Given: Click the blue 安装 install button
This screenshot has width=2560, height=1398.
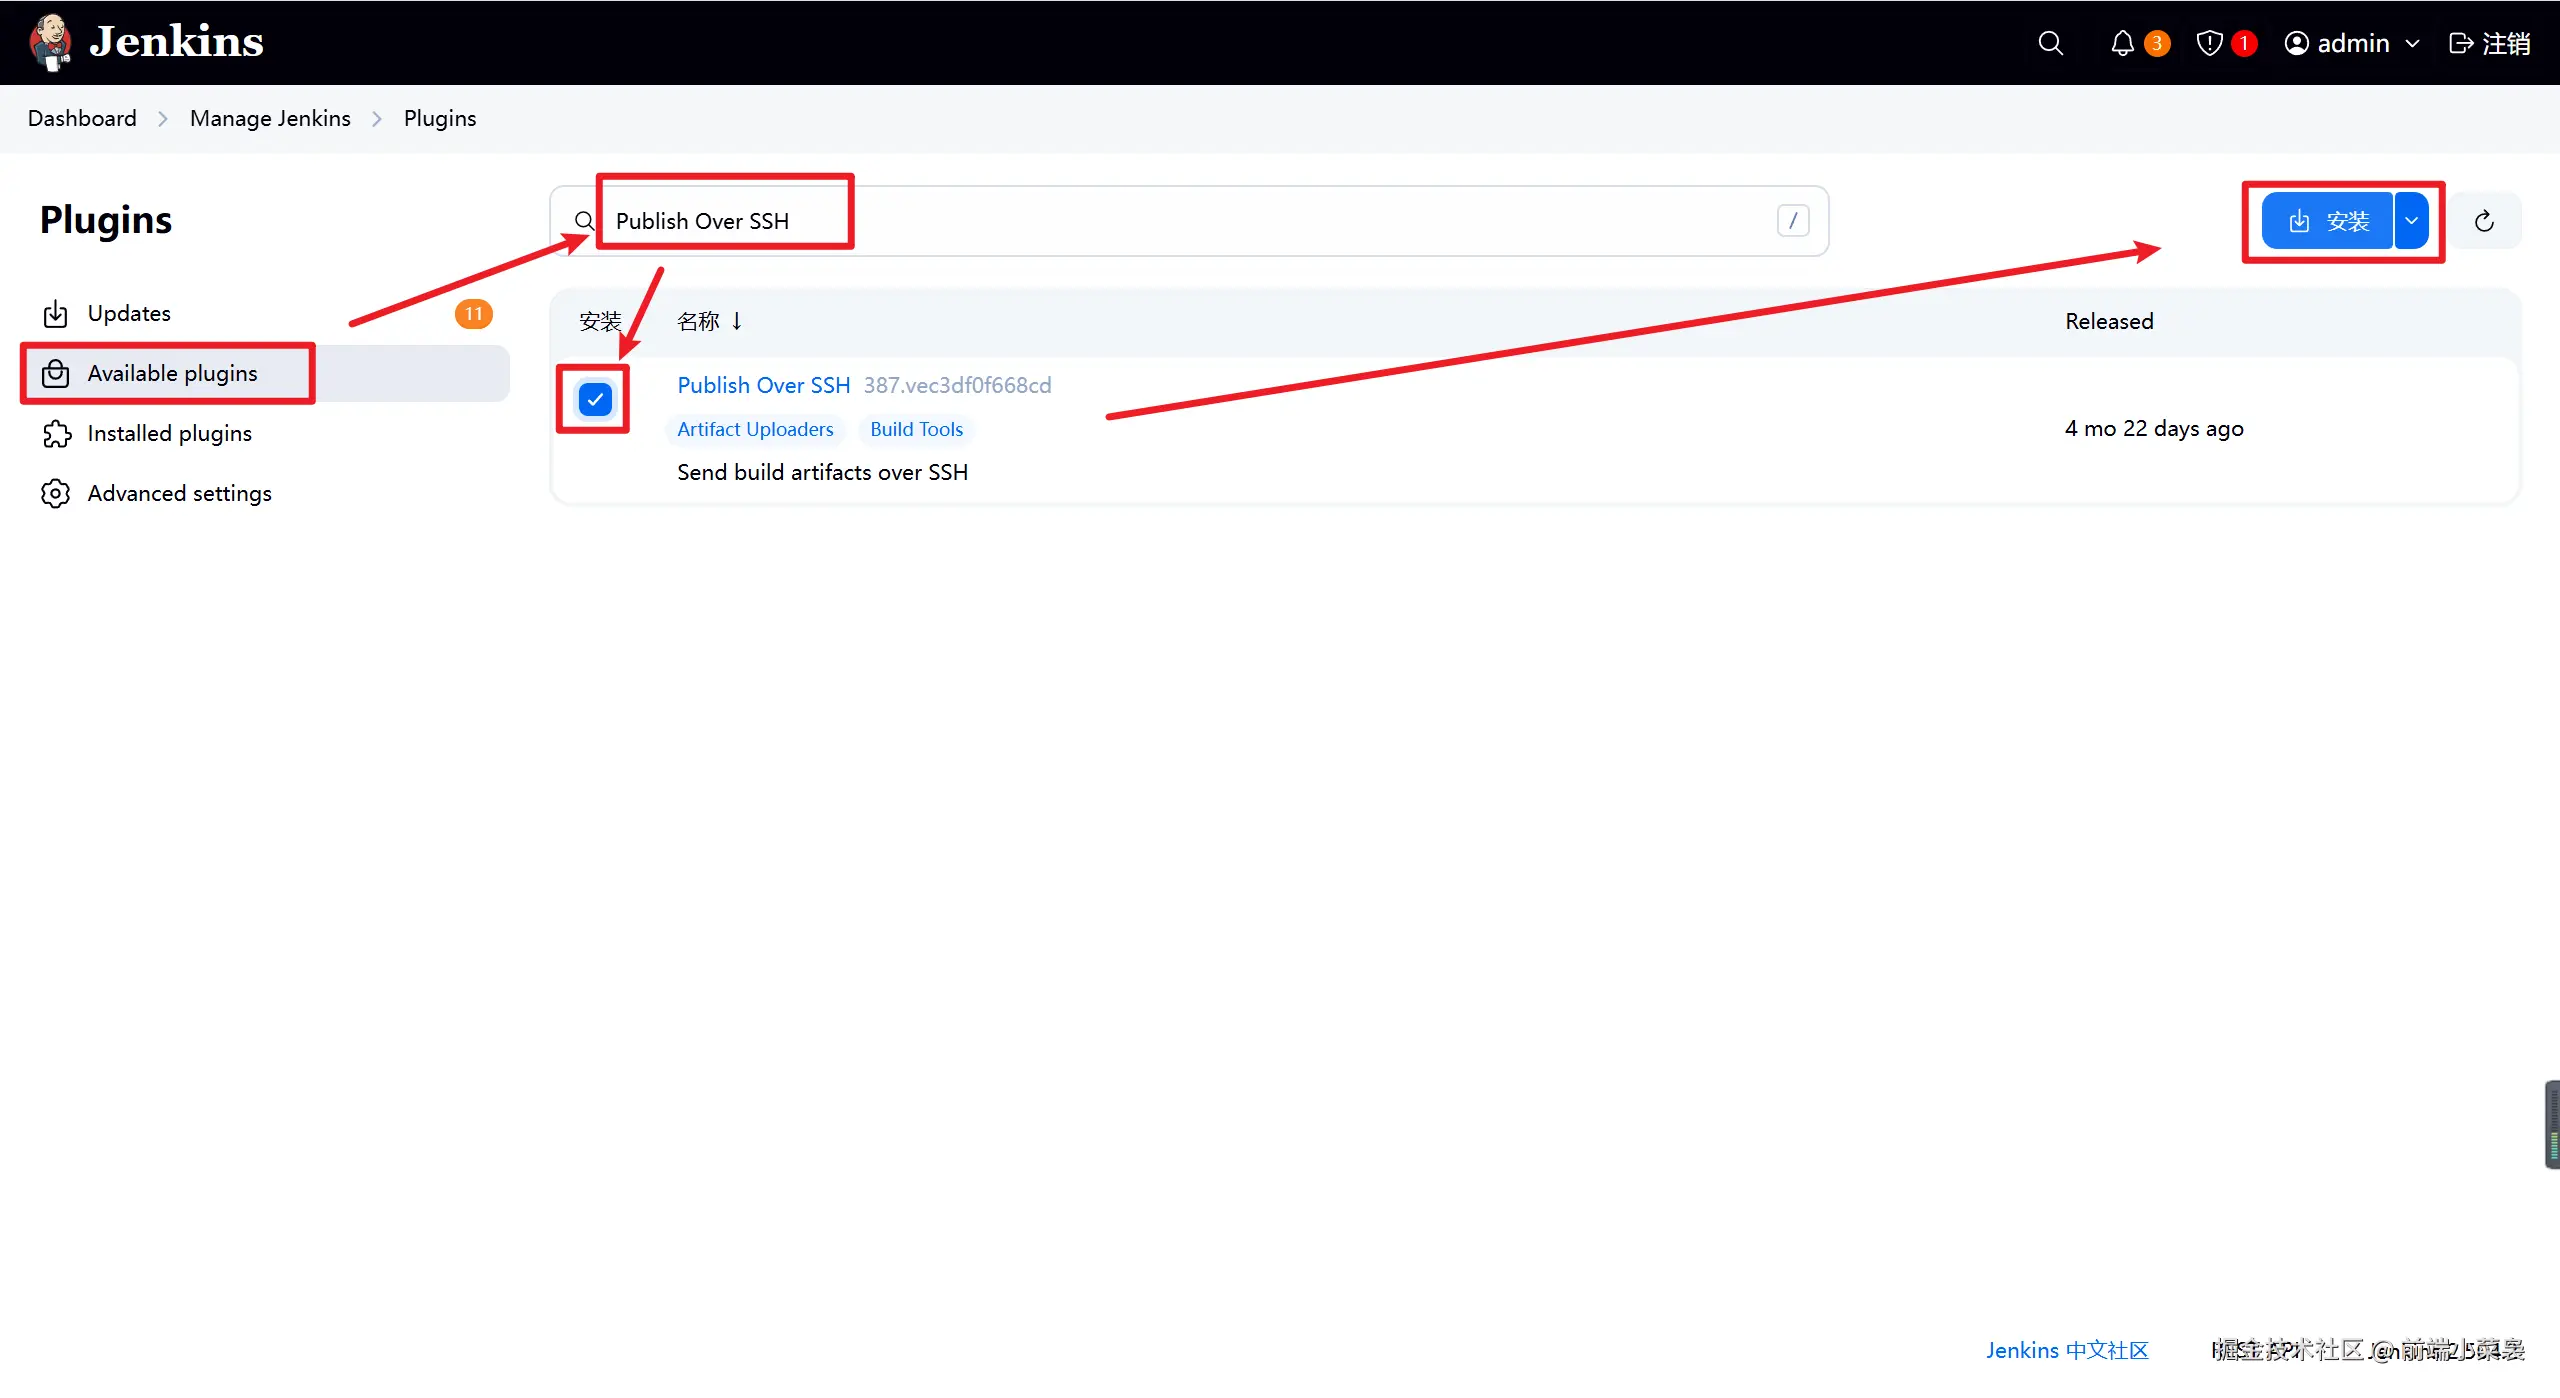Looking at the screenshot, I should [x=2328, y=221].
